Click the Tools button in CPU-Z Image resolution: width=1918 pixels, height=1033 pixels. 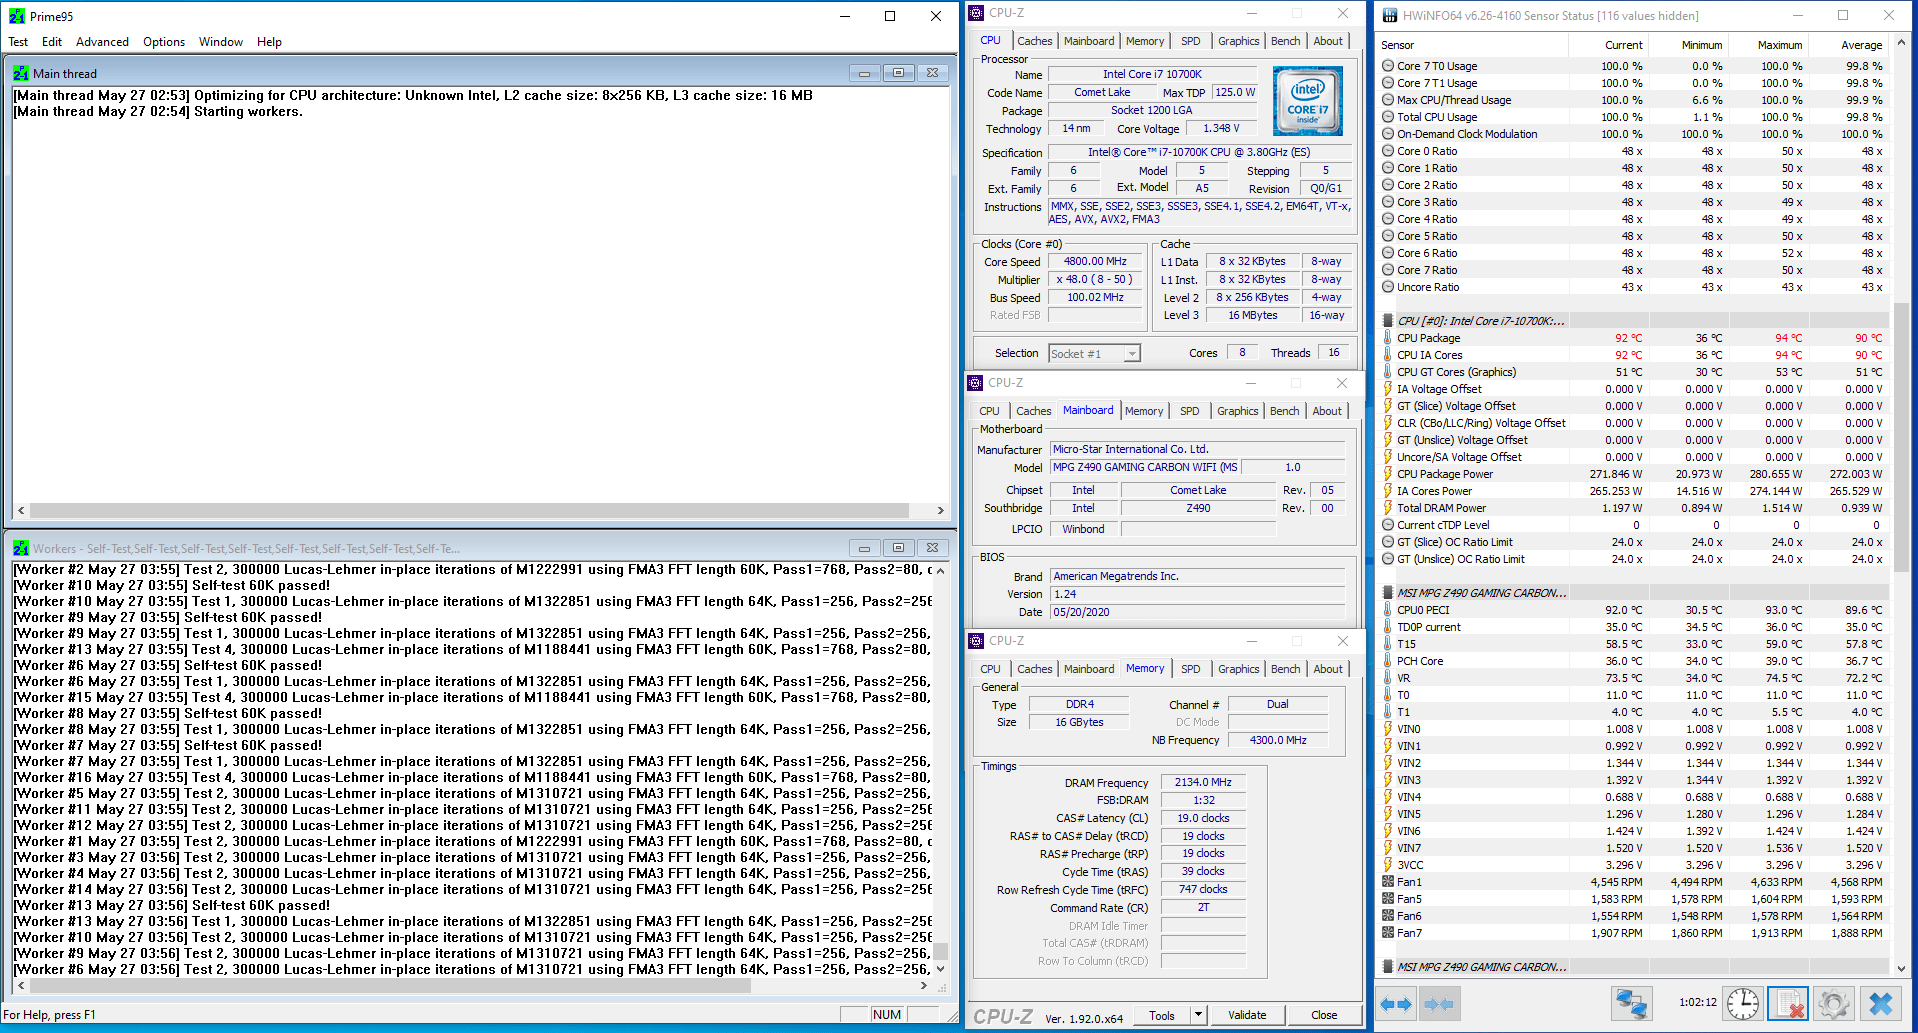pos(1162,1015)
